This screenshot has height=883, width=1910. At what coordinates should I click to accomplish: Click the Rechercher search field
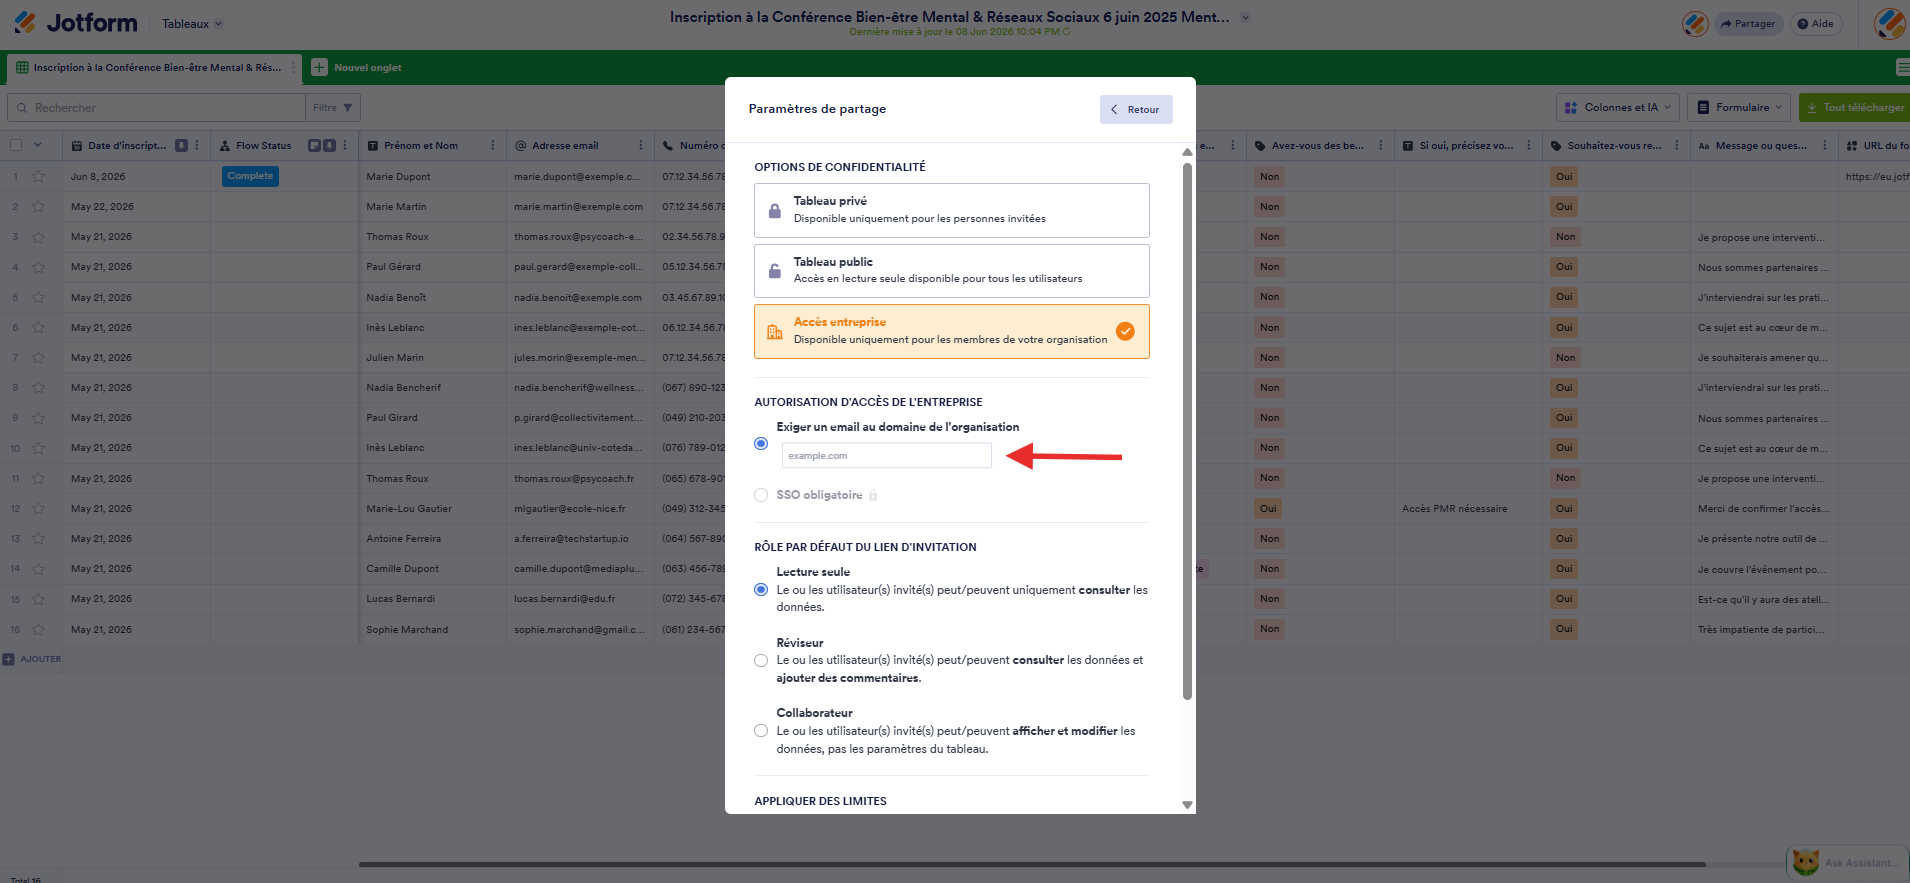156,108
